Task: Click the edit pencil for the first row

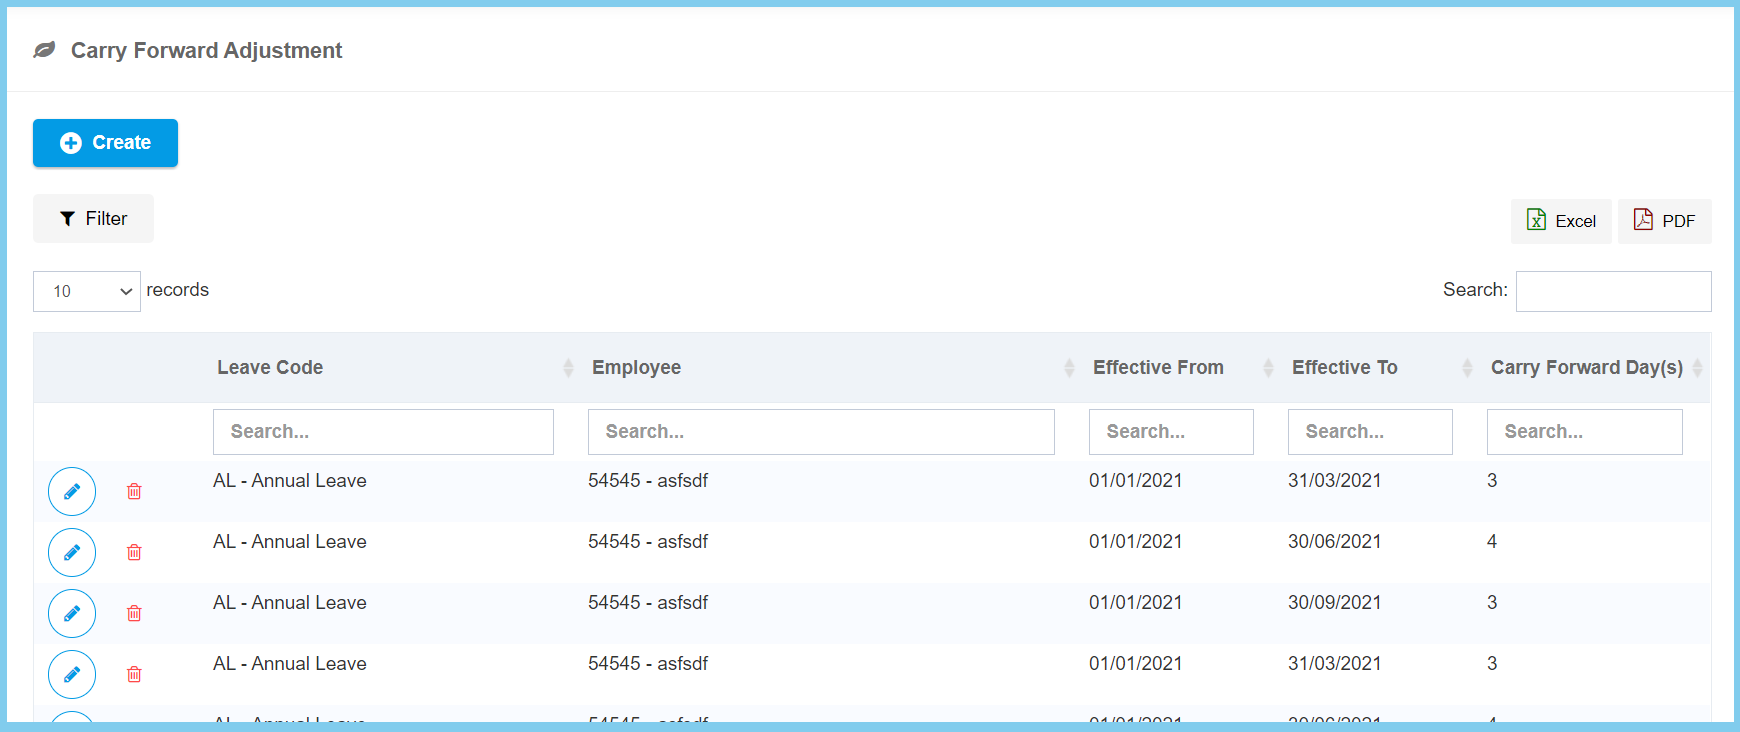Action: (x=72, y=491)
